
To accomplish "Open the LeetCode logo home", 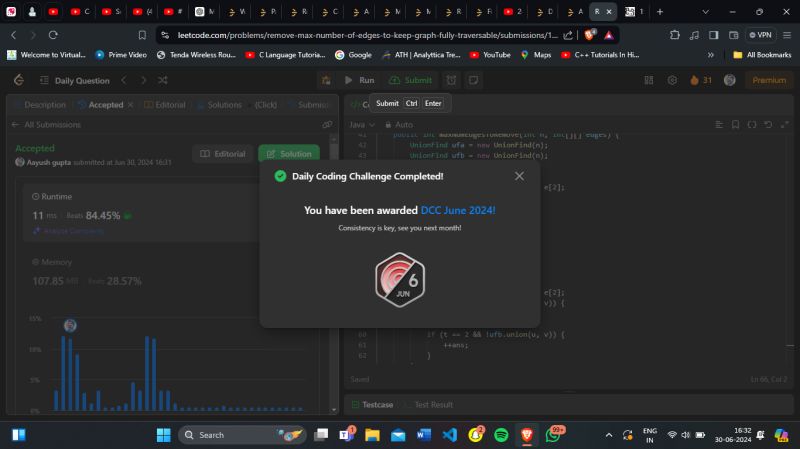I will tap(19, 80).
